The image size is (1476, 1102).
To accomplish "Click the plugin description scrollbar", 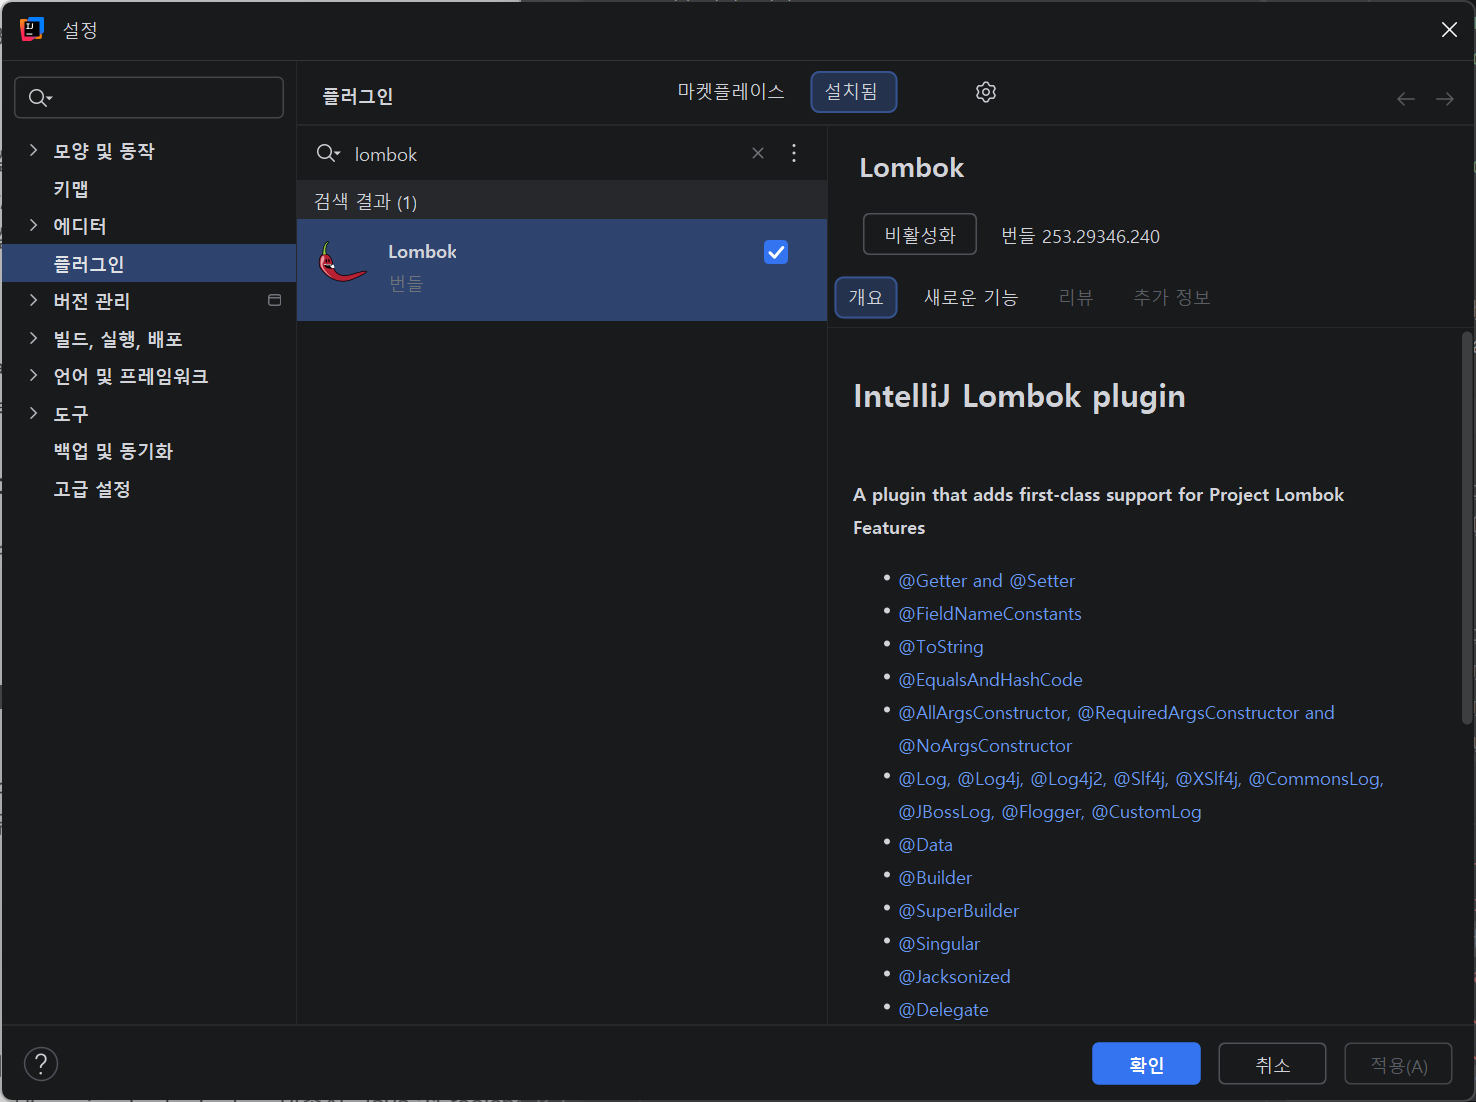I will pyautogui.click(x=1466, y=530).
